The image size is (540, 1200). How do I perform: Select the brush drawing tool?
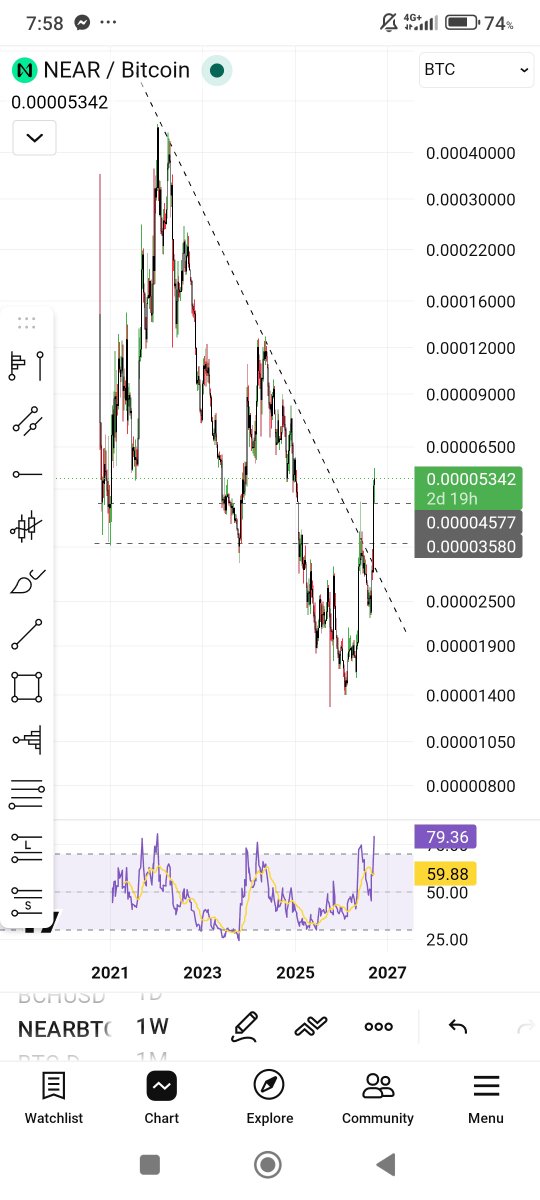[27, 581]
